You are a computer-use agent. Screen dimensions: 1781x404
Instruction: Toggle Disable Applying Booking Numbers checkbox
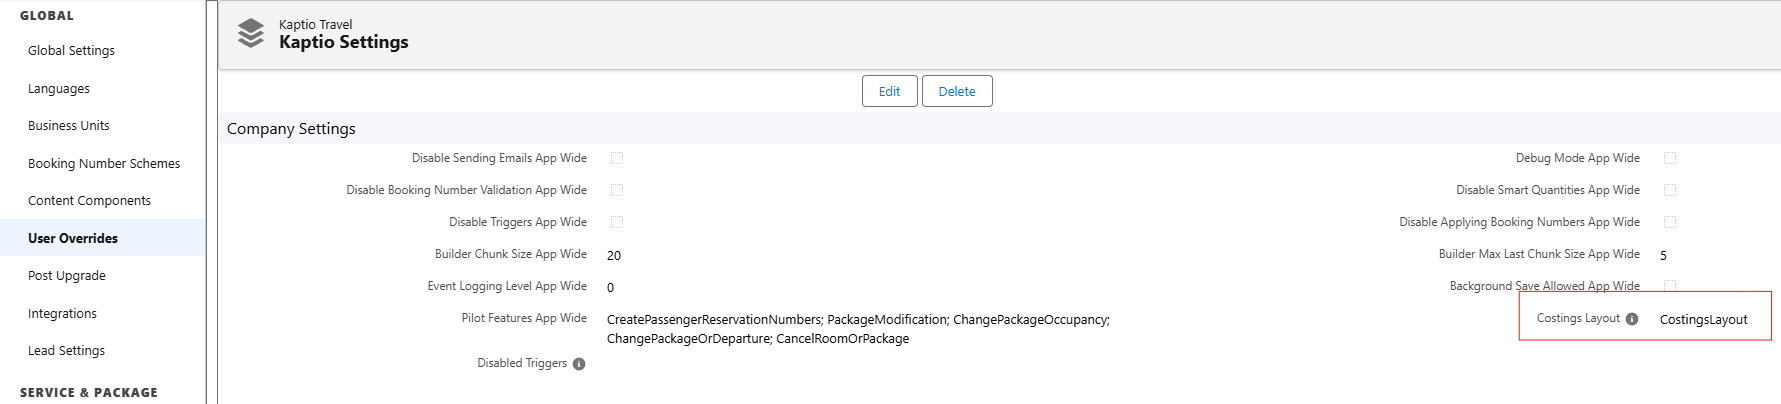pos(1670,222)
